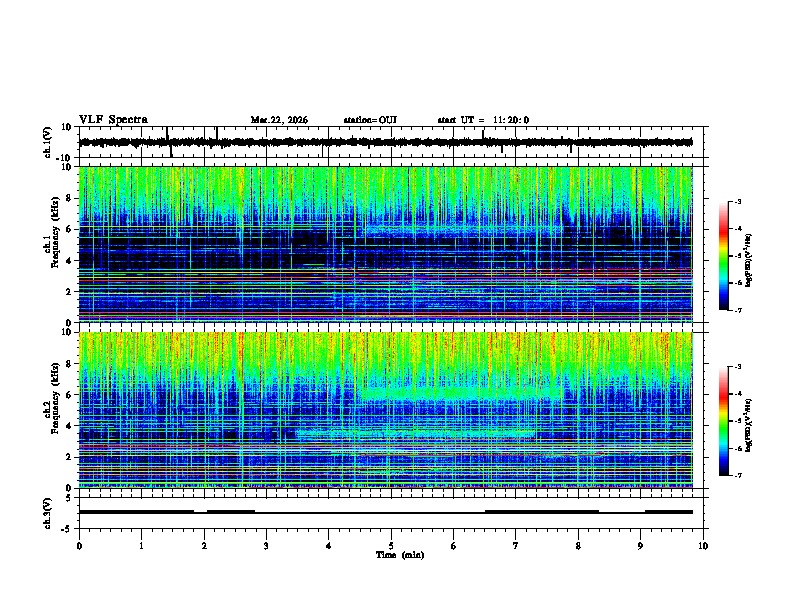Click the "start UT = 11:20:0" label
792x612 pixels.
(483, 120)
